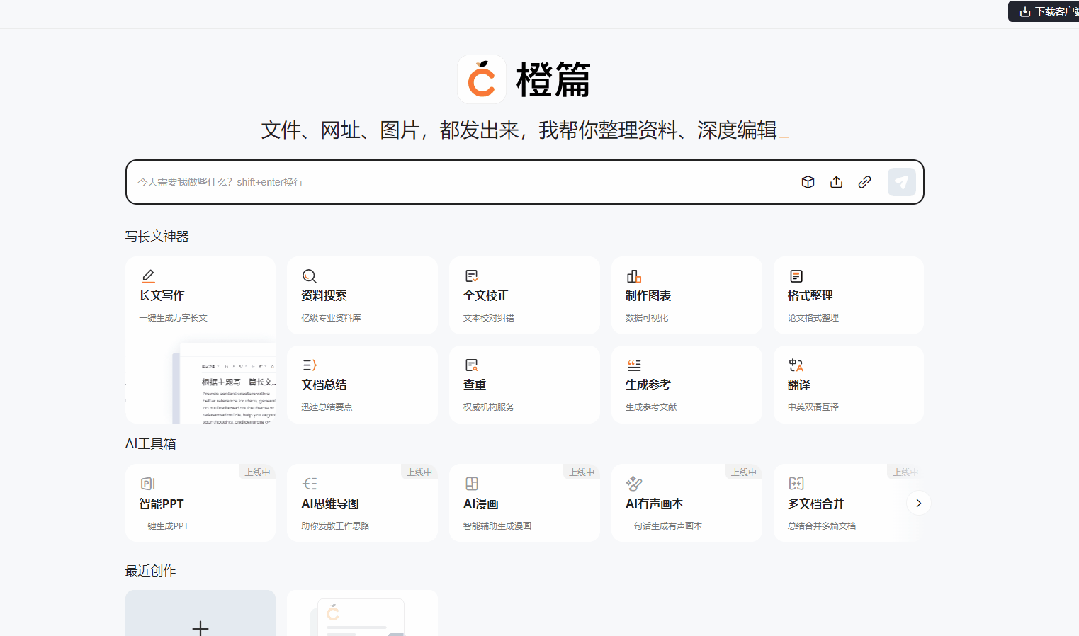Image resolution: width=1079 pixels, height=636 pixels.
Task: Launch the 全文校订 proofreading tool
Action: pos(524,294)
